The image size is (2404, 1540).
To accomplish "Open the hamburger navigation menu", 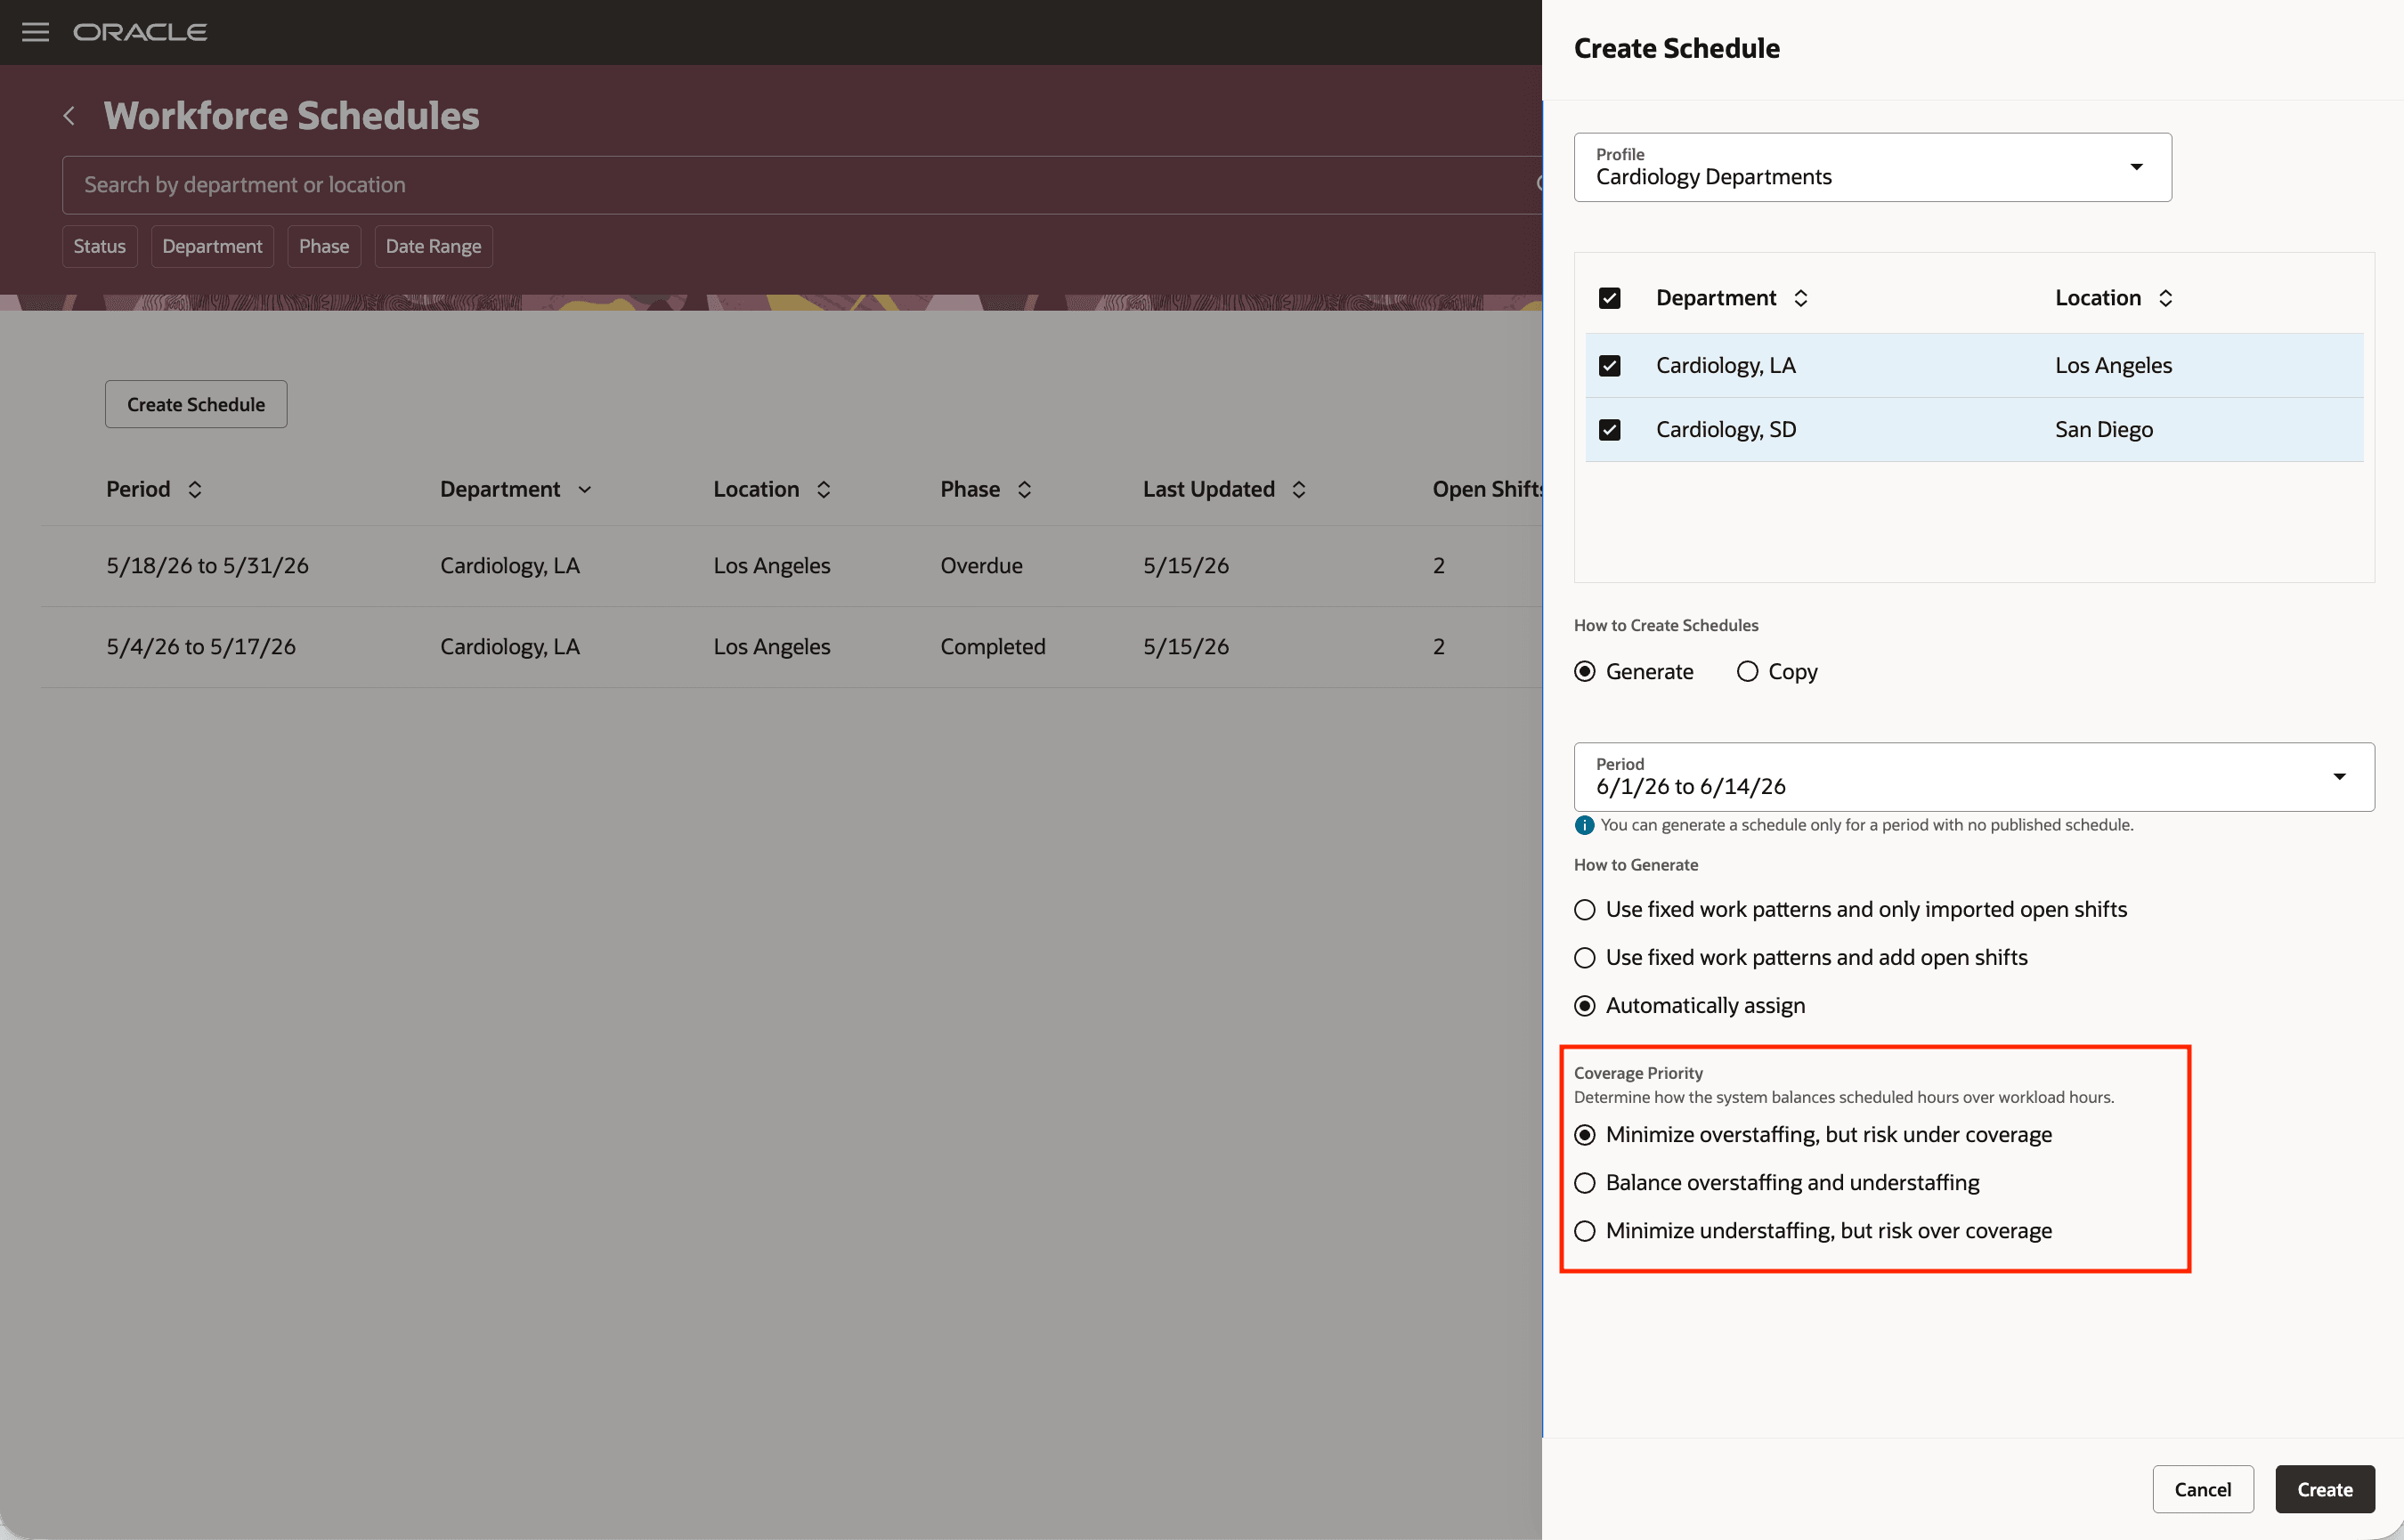I will tap(35, 32).
